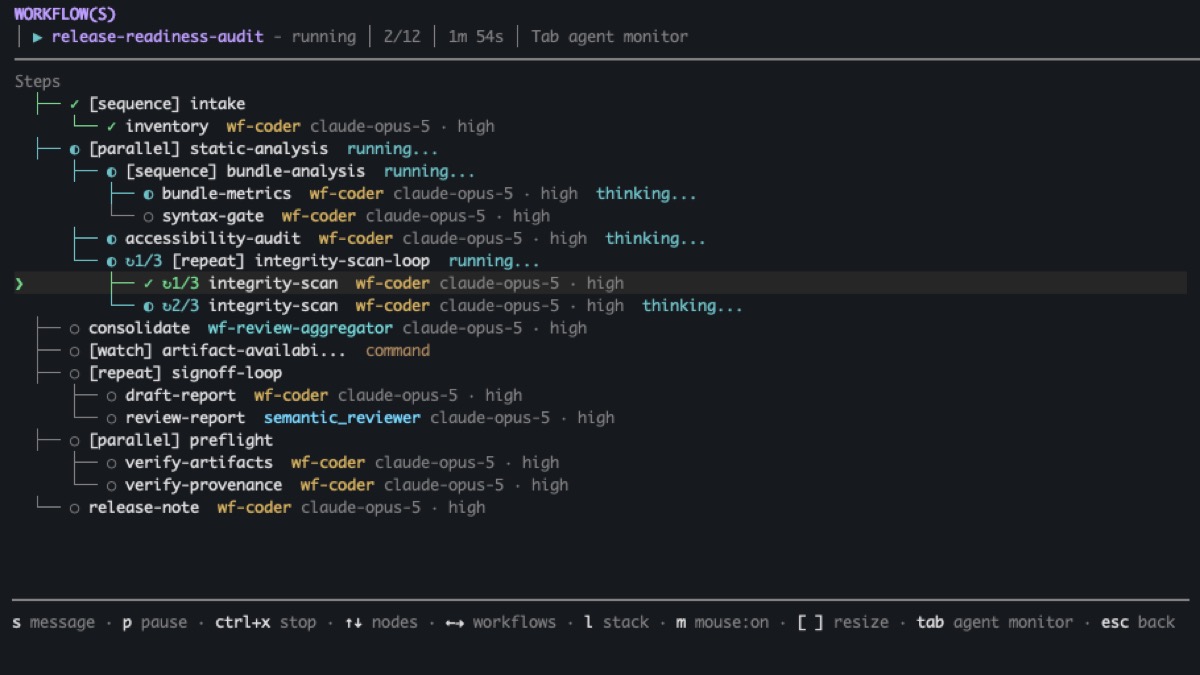This screenshot has height=675, width=1200.
Task: Click the checkmark beside inventory step
Action: [112, 126]
